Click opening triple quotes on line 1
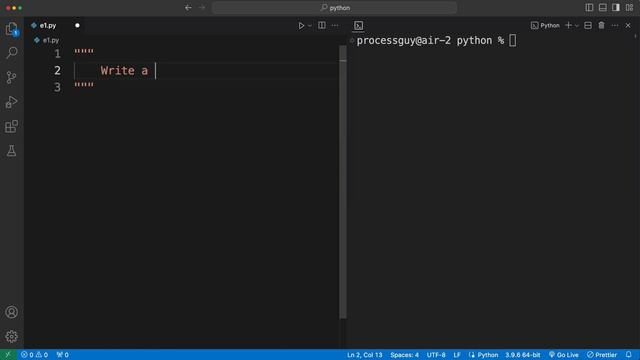 pyautogui.click(x=84, y=51)
